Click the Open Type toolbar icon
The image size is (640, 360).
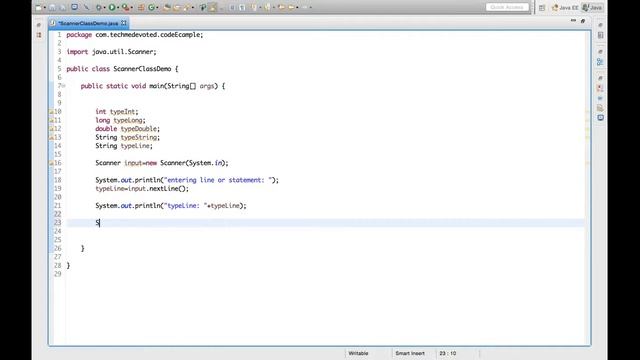coord(167,7)
